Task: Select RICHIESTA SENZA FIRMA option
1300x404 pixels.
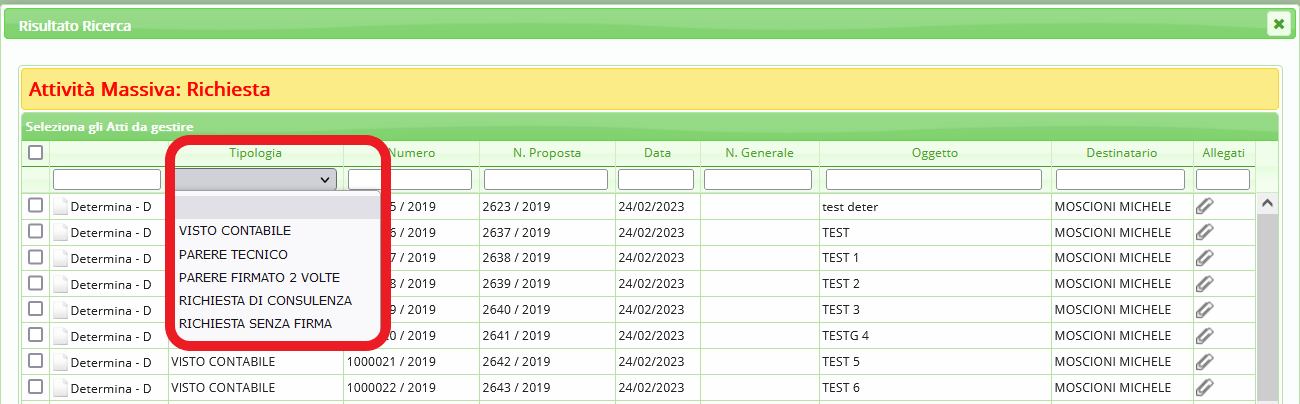Action: tap(255, 324)
